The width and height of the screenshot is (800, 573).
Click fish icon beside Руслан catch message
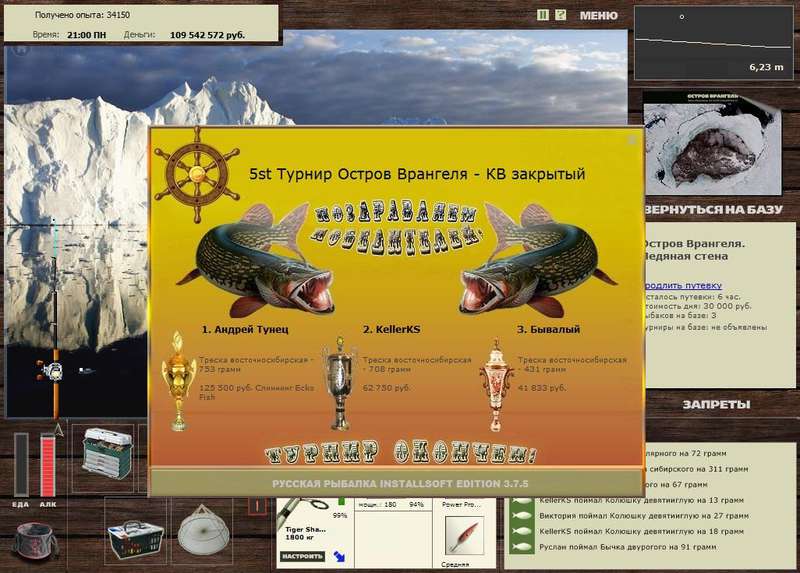tap(522, 547)
